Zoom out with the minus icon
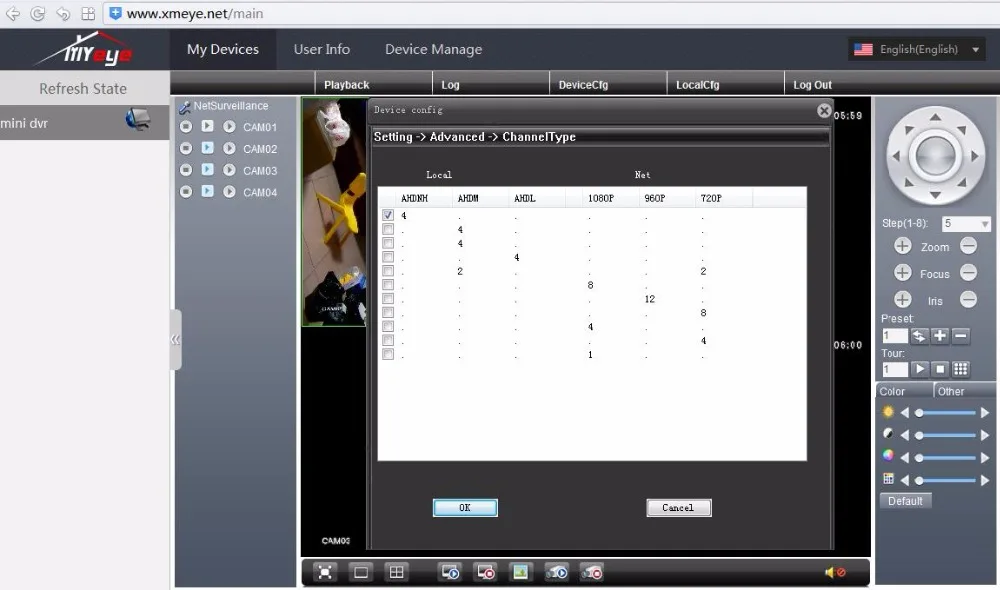1000x590 pixels. pyautogui.click(x=968, y=246)
